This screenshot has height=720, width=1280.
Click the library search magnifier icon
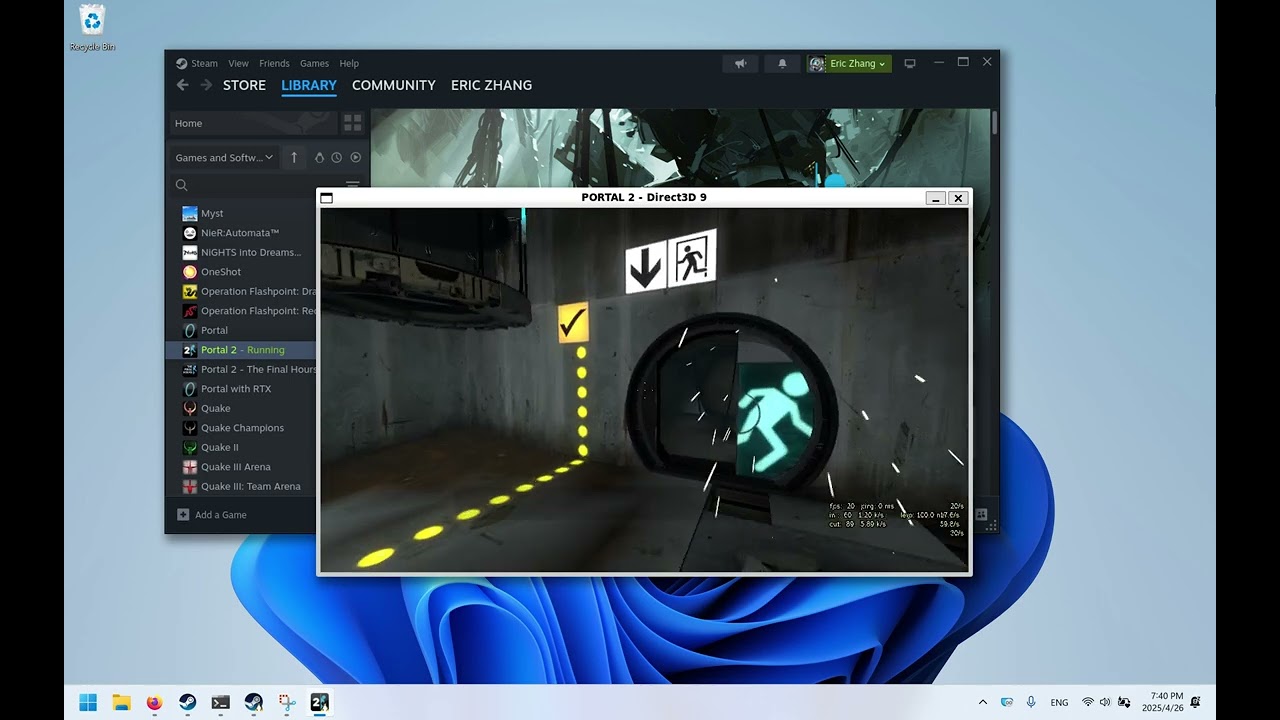click(181, 185)
